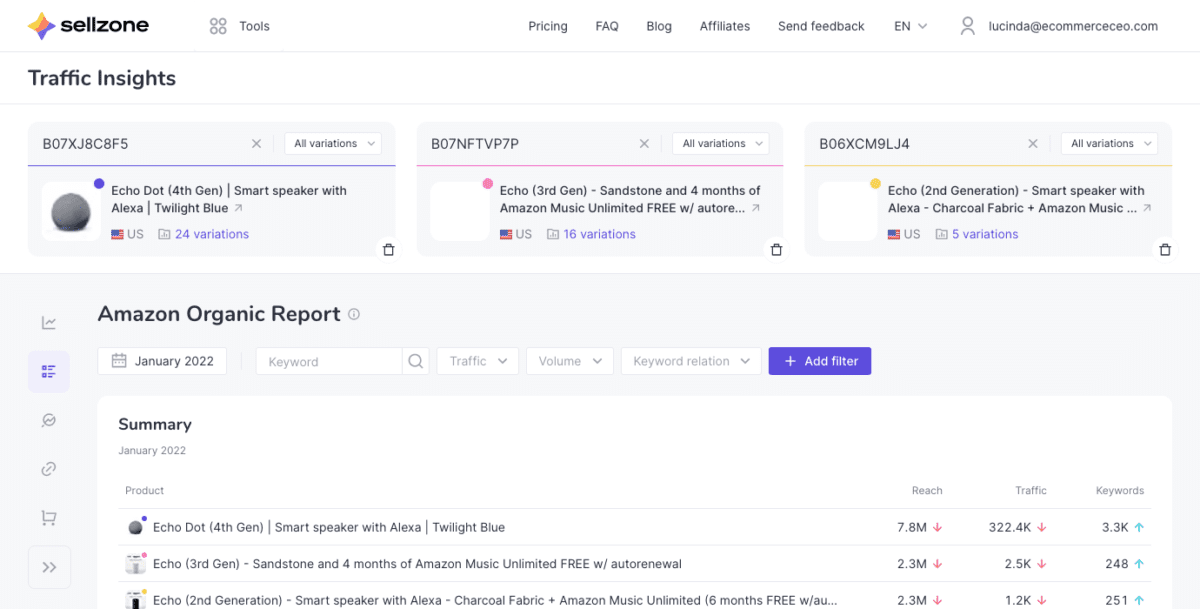Click the blue color dot on Echo Dot card
The height and width of the screenshot is (609, 1200).
point(99,183)
